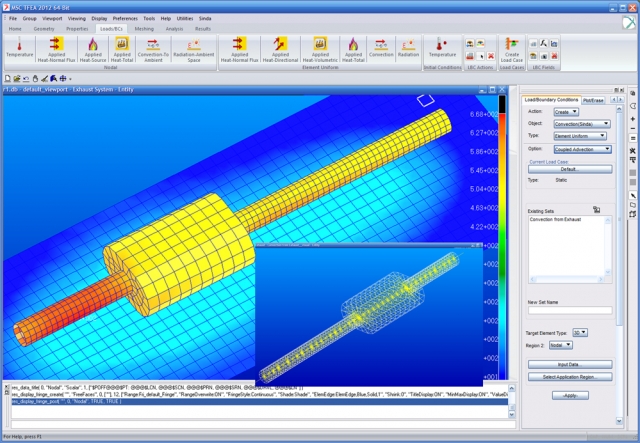Click Initial Conditions Temperature icon
640x443 pixels.
[442, 47]
